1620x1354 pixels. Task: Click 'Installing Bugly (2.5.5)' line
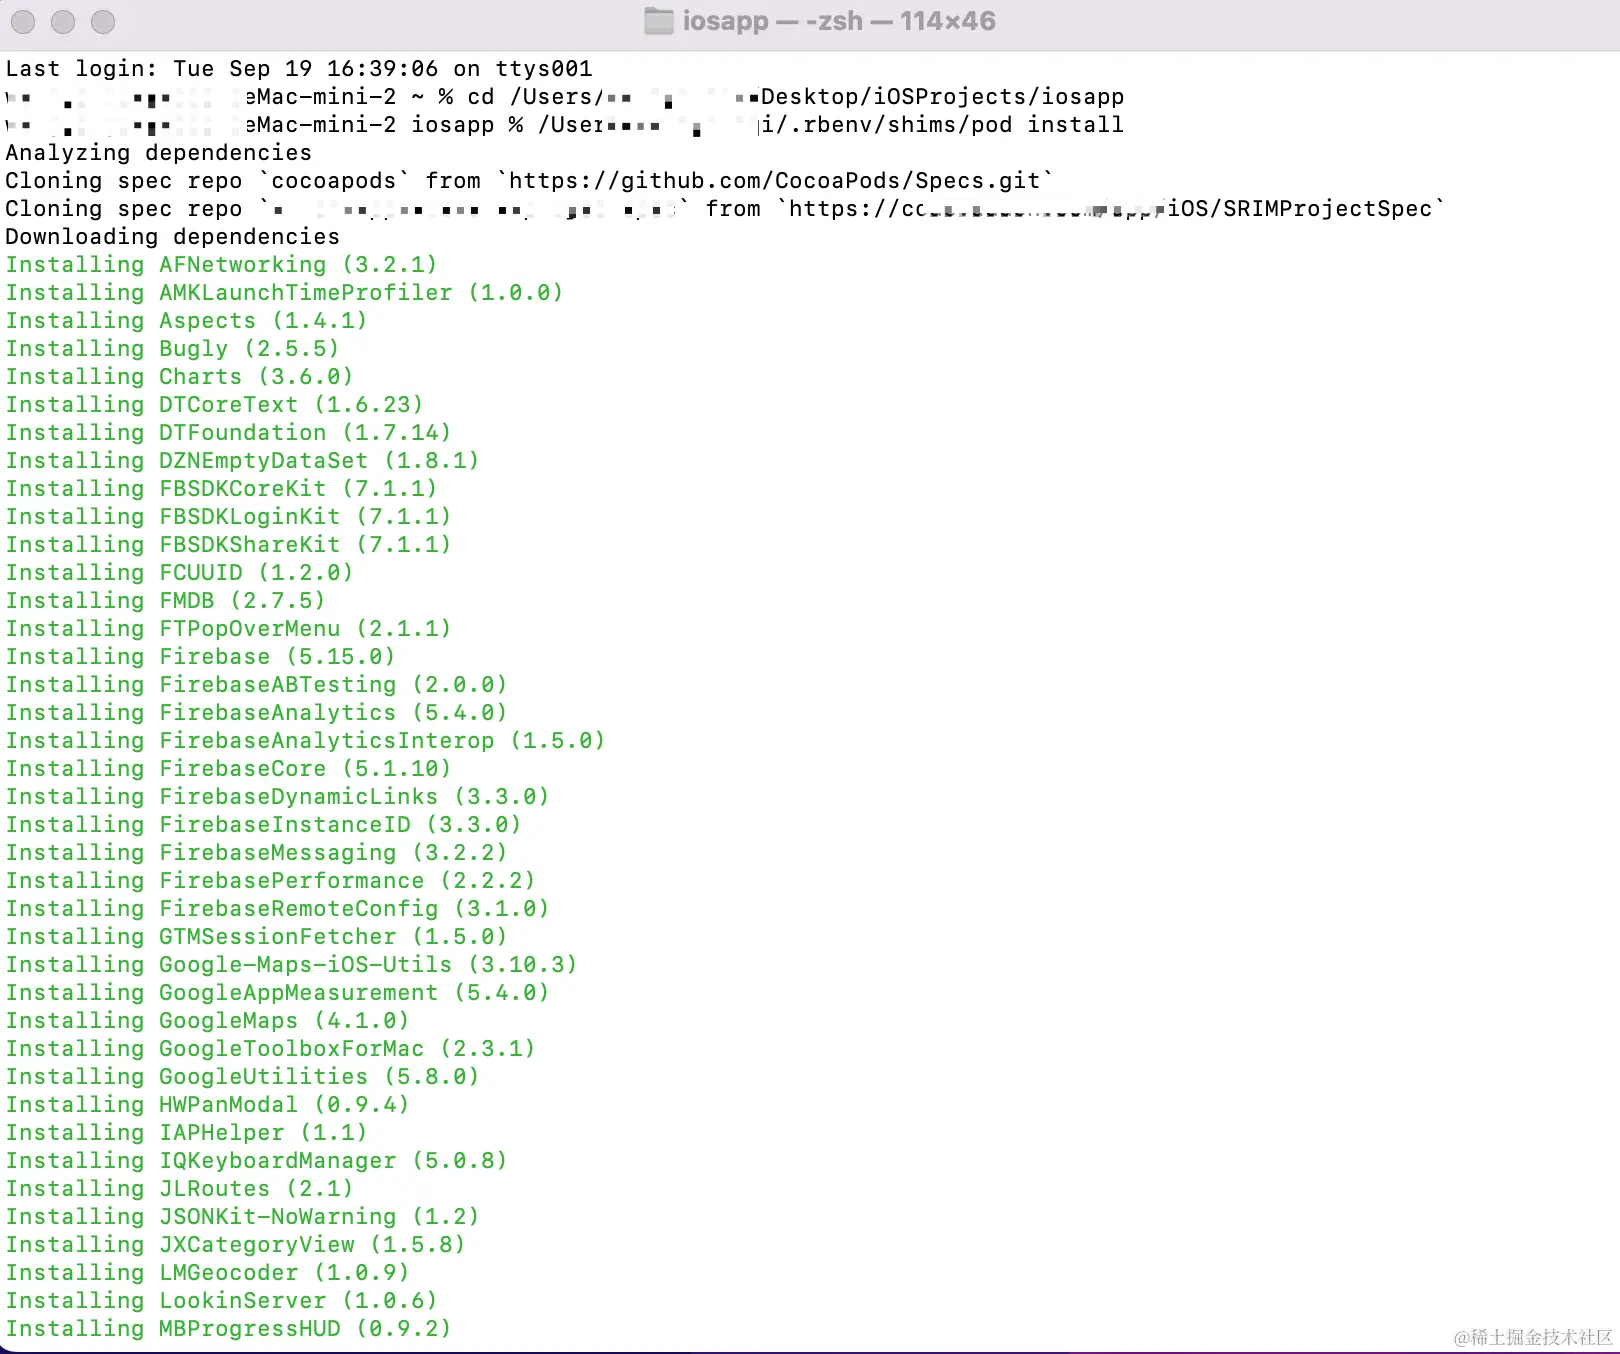tap(173, 349)
